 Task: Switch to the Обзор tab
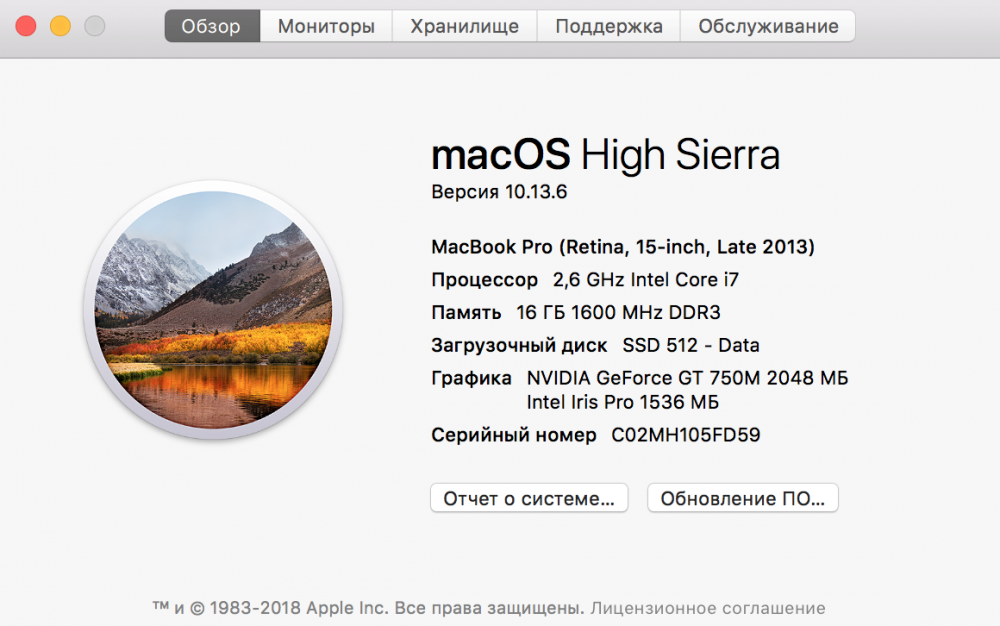(212, 26)
